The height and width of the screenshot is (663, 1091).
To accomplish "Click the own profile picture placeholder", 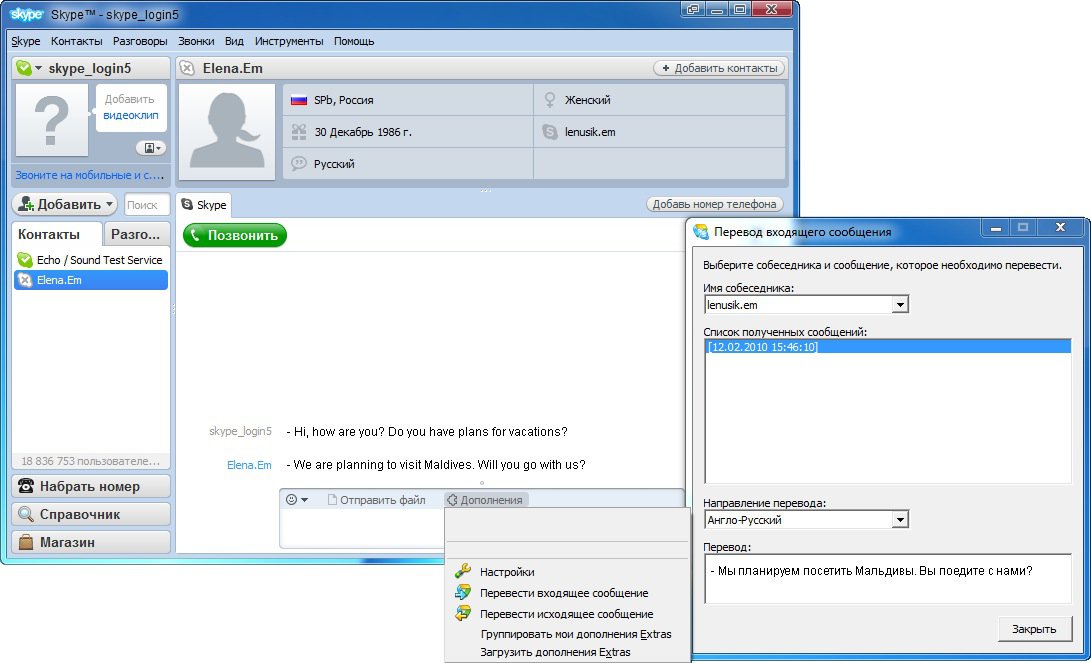I will click(52, 120).
